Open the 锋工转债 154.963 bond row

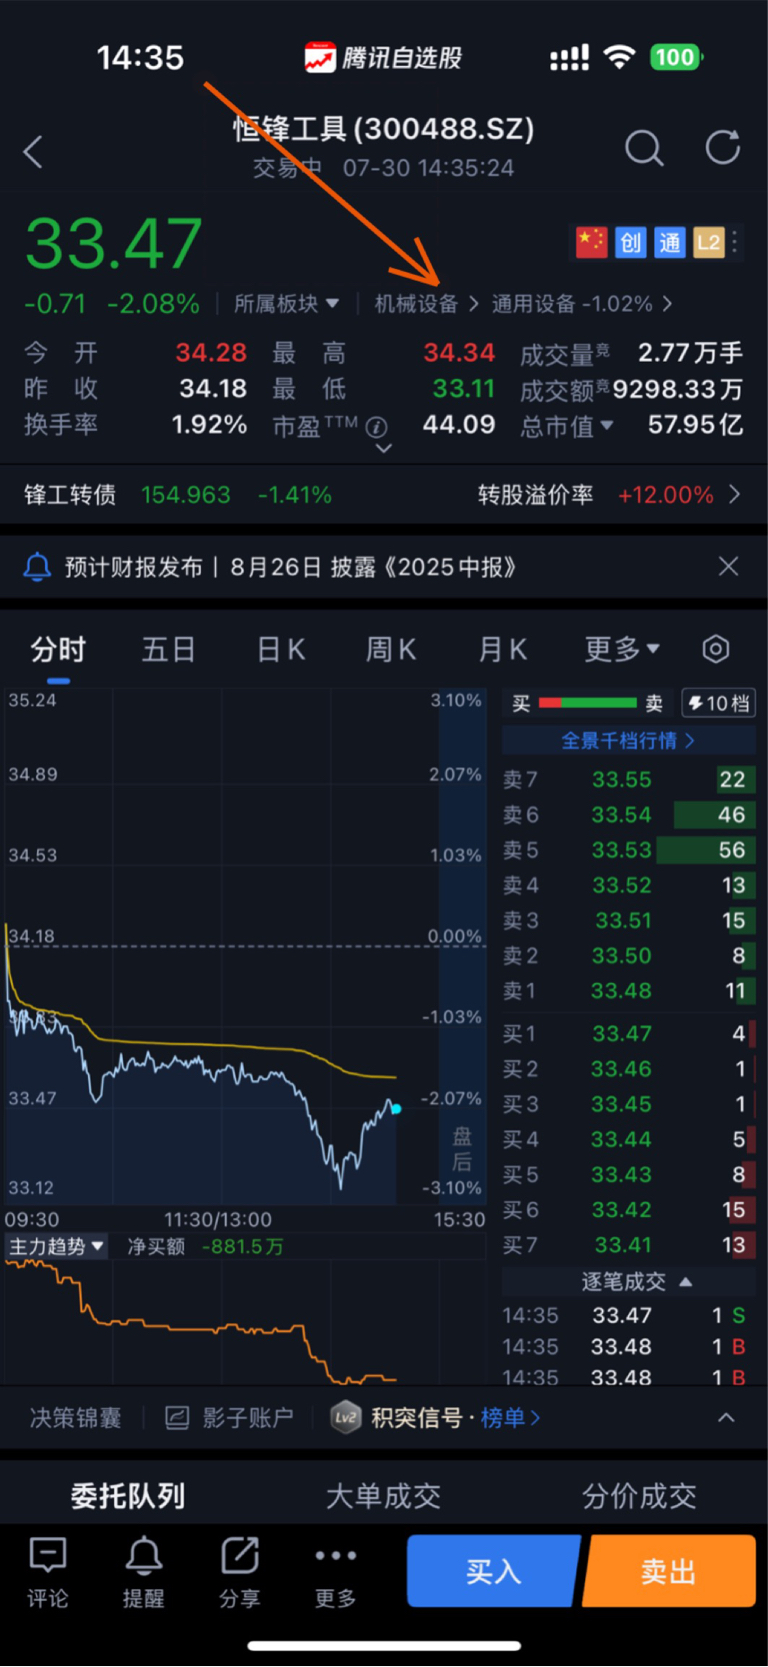tap(178, 494)
